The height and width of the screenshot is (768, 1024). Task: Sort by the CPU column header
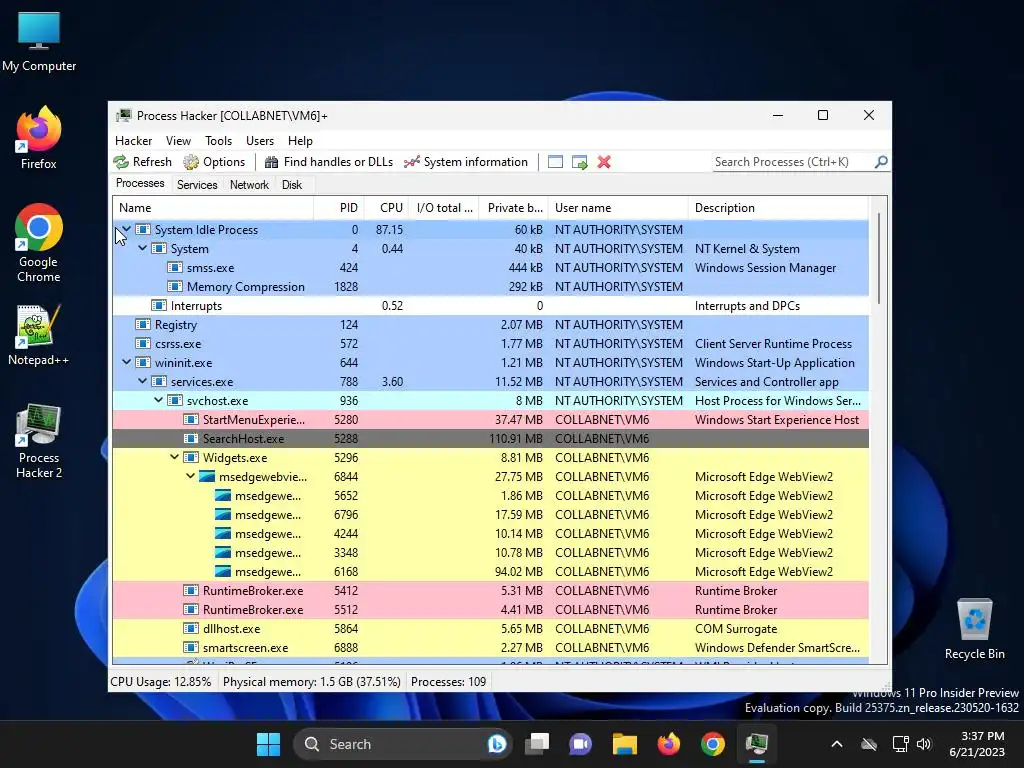pyautogui.click(x=387, y=208)
